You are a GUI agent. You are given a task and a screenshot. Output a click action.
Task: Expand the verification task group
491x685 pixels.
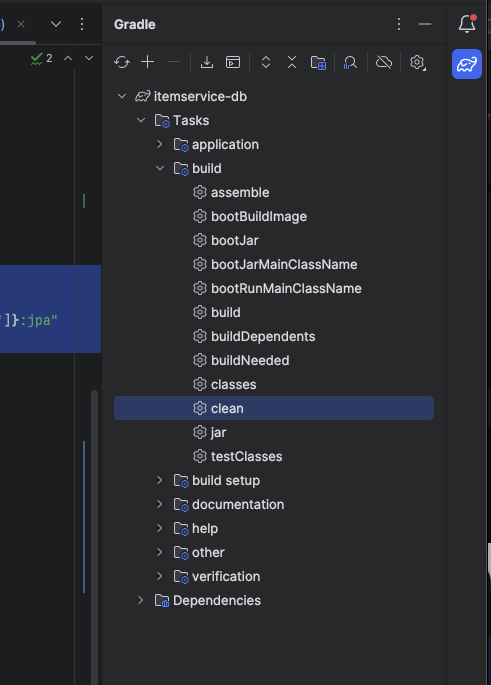(x=160, y=576)
